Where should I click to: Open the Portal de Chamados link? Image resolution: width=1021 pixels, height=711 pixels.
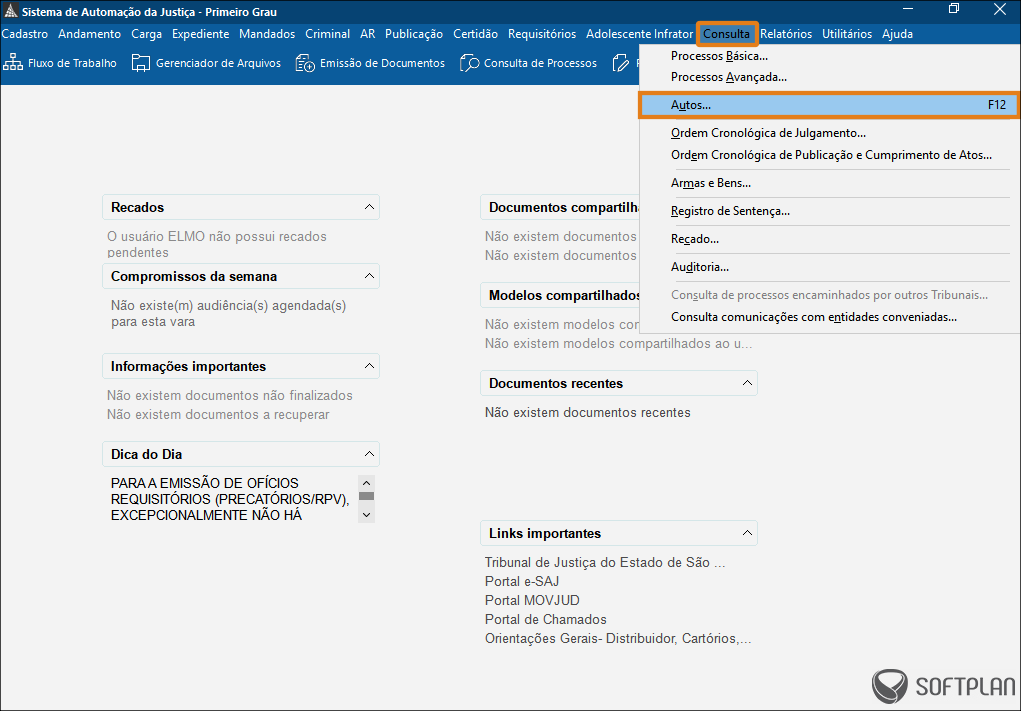[546, 619]
